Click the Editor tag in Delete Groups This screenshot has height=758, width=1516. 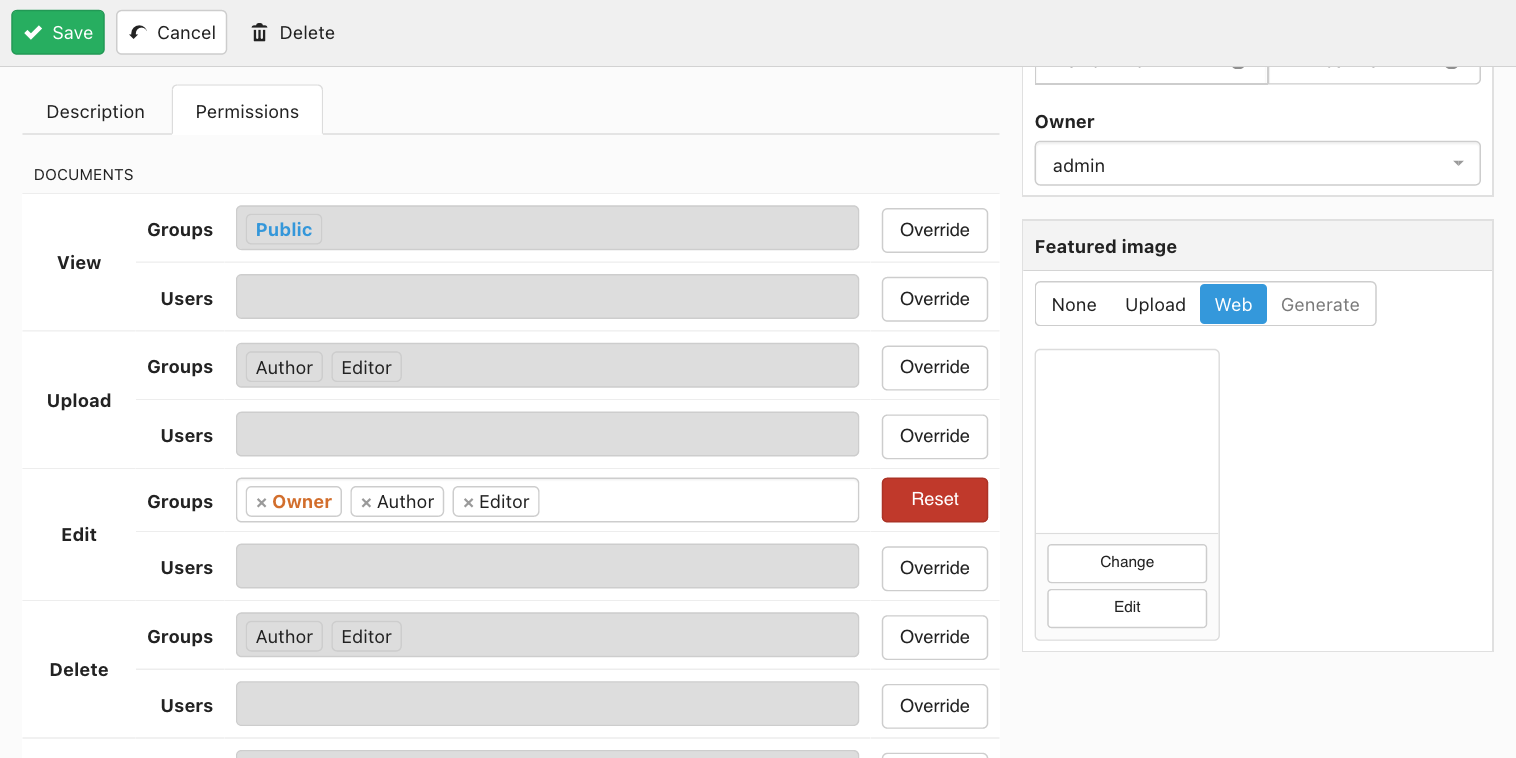[366, 637]
